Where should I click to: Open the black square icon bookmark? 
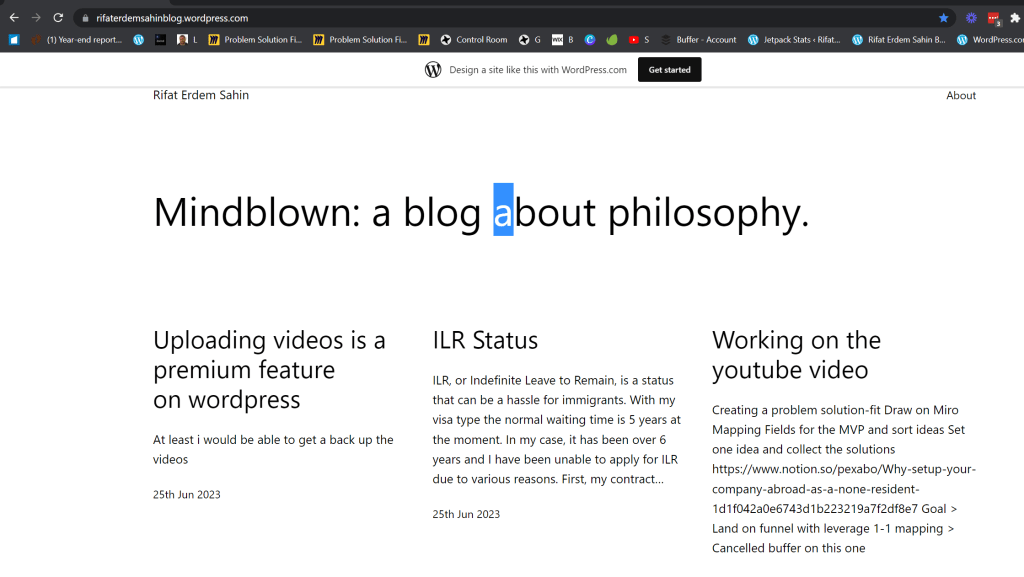click(161, 40)
